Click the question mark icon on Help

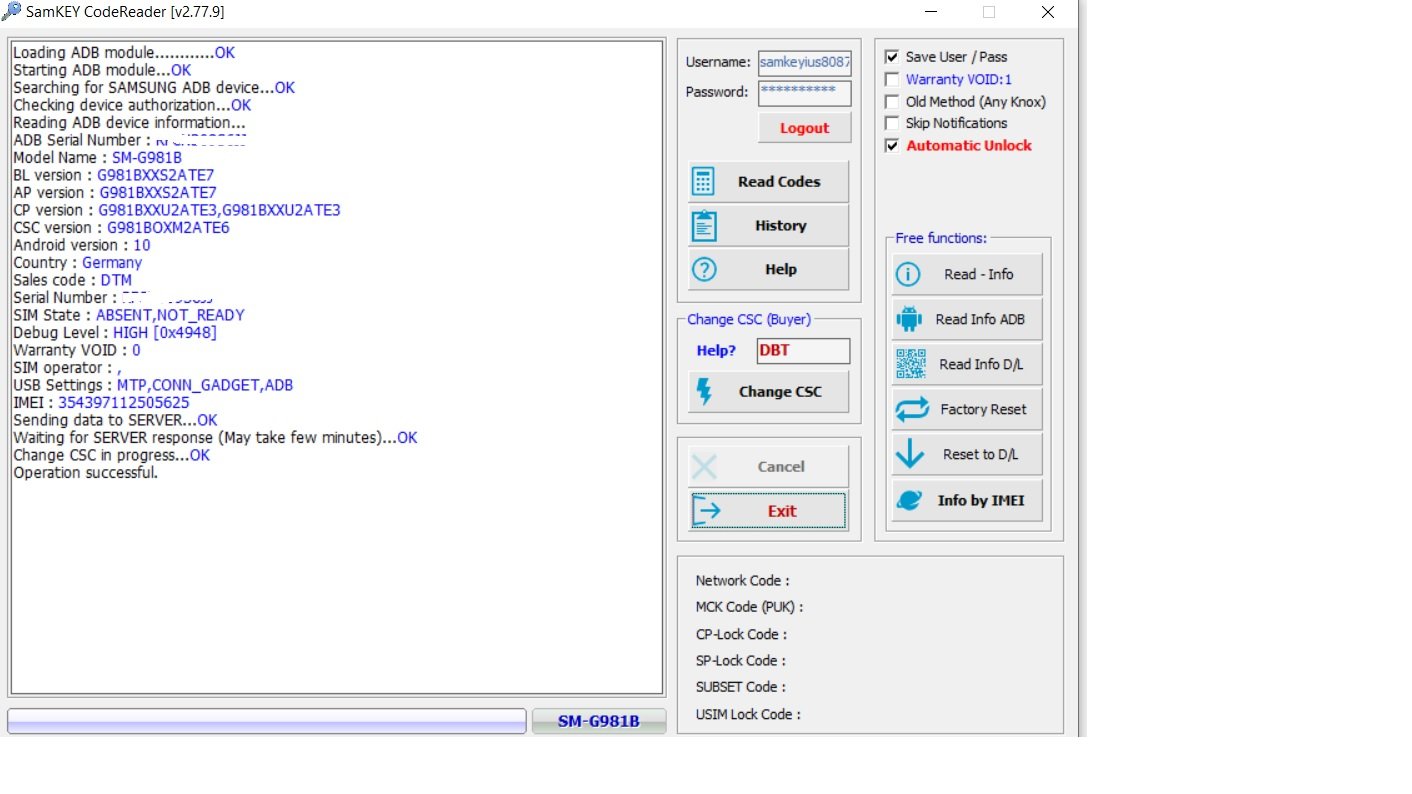[x=704, y=269]
